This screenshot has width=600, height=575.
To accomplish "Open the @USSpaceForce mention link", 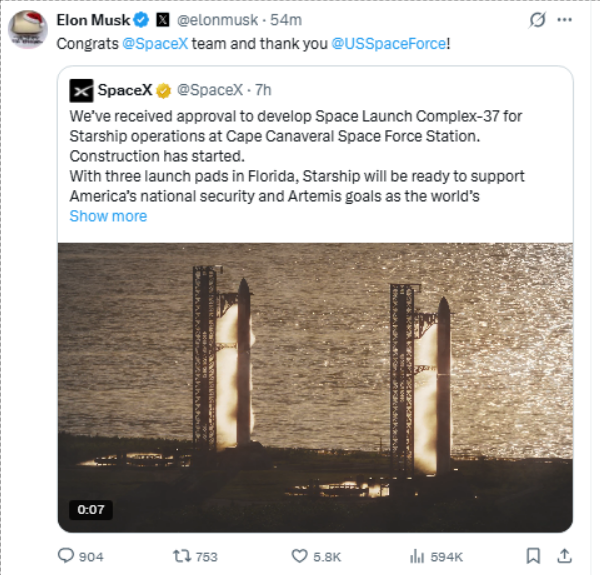I will [385, 44].
